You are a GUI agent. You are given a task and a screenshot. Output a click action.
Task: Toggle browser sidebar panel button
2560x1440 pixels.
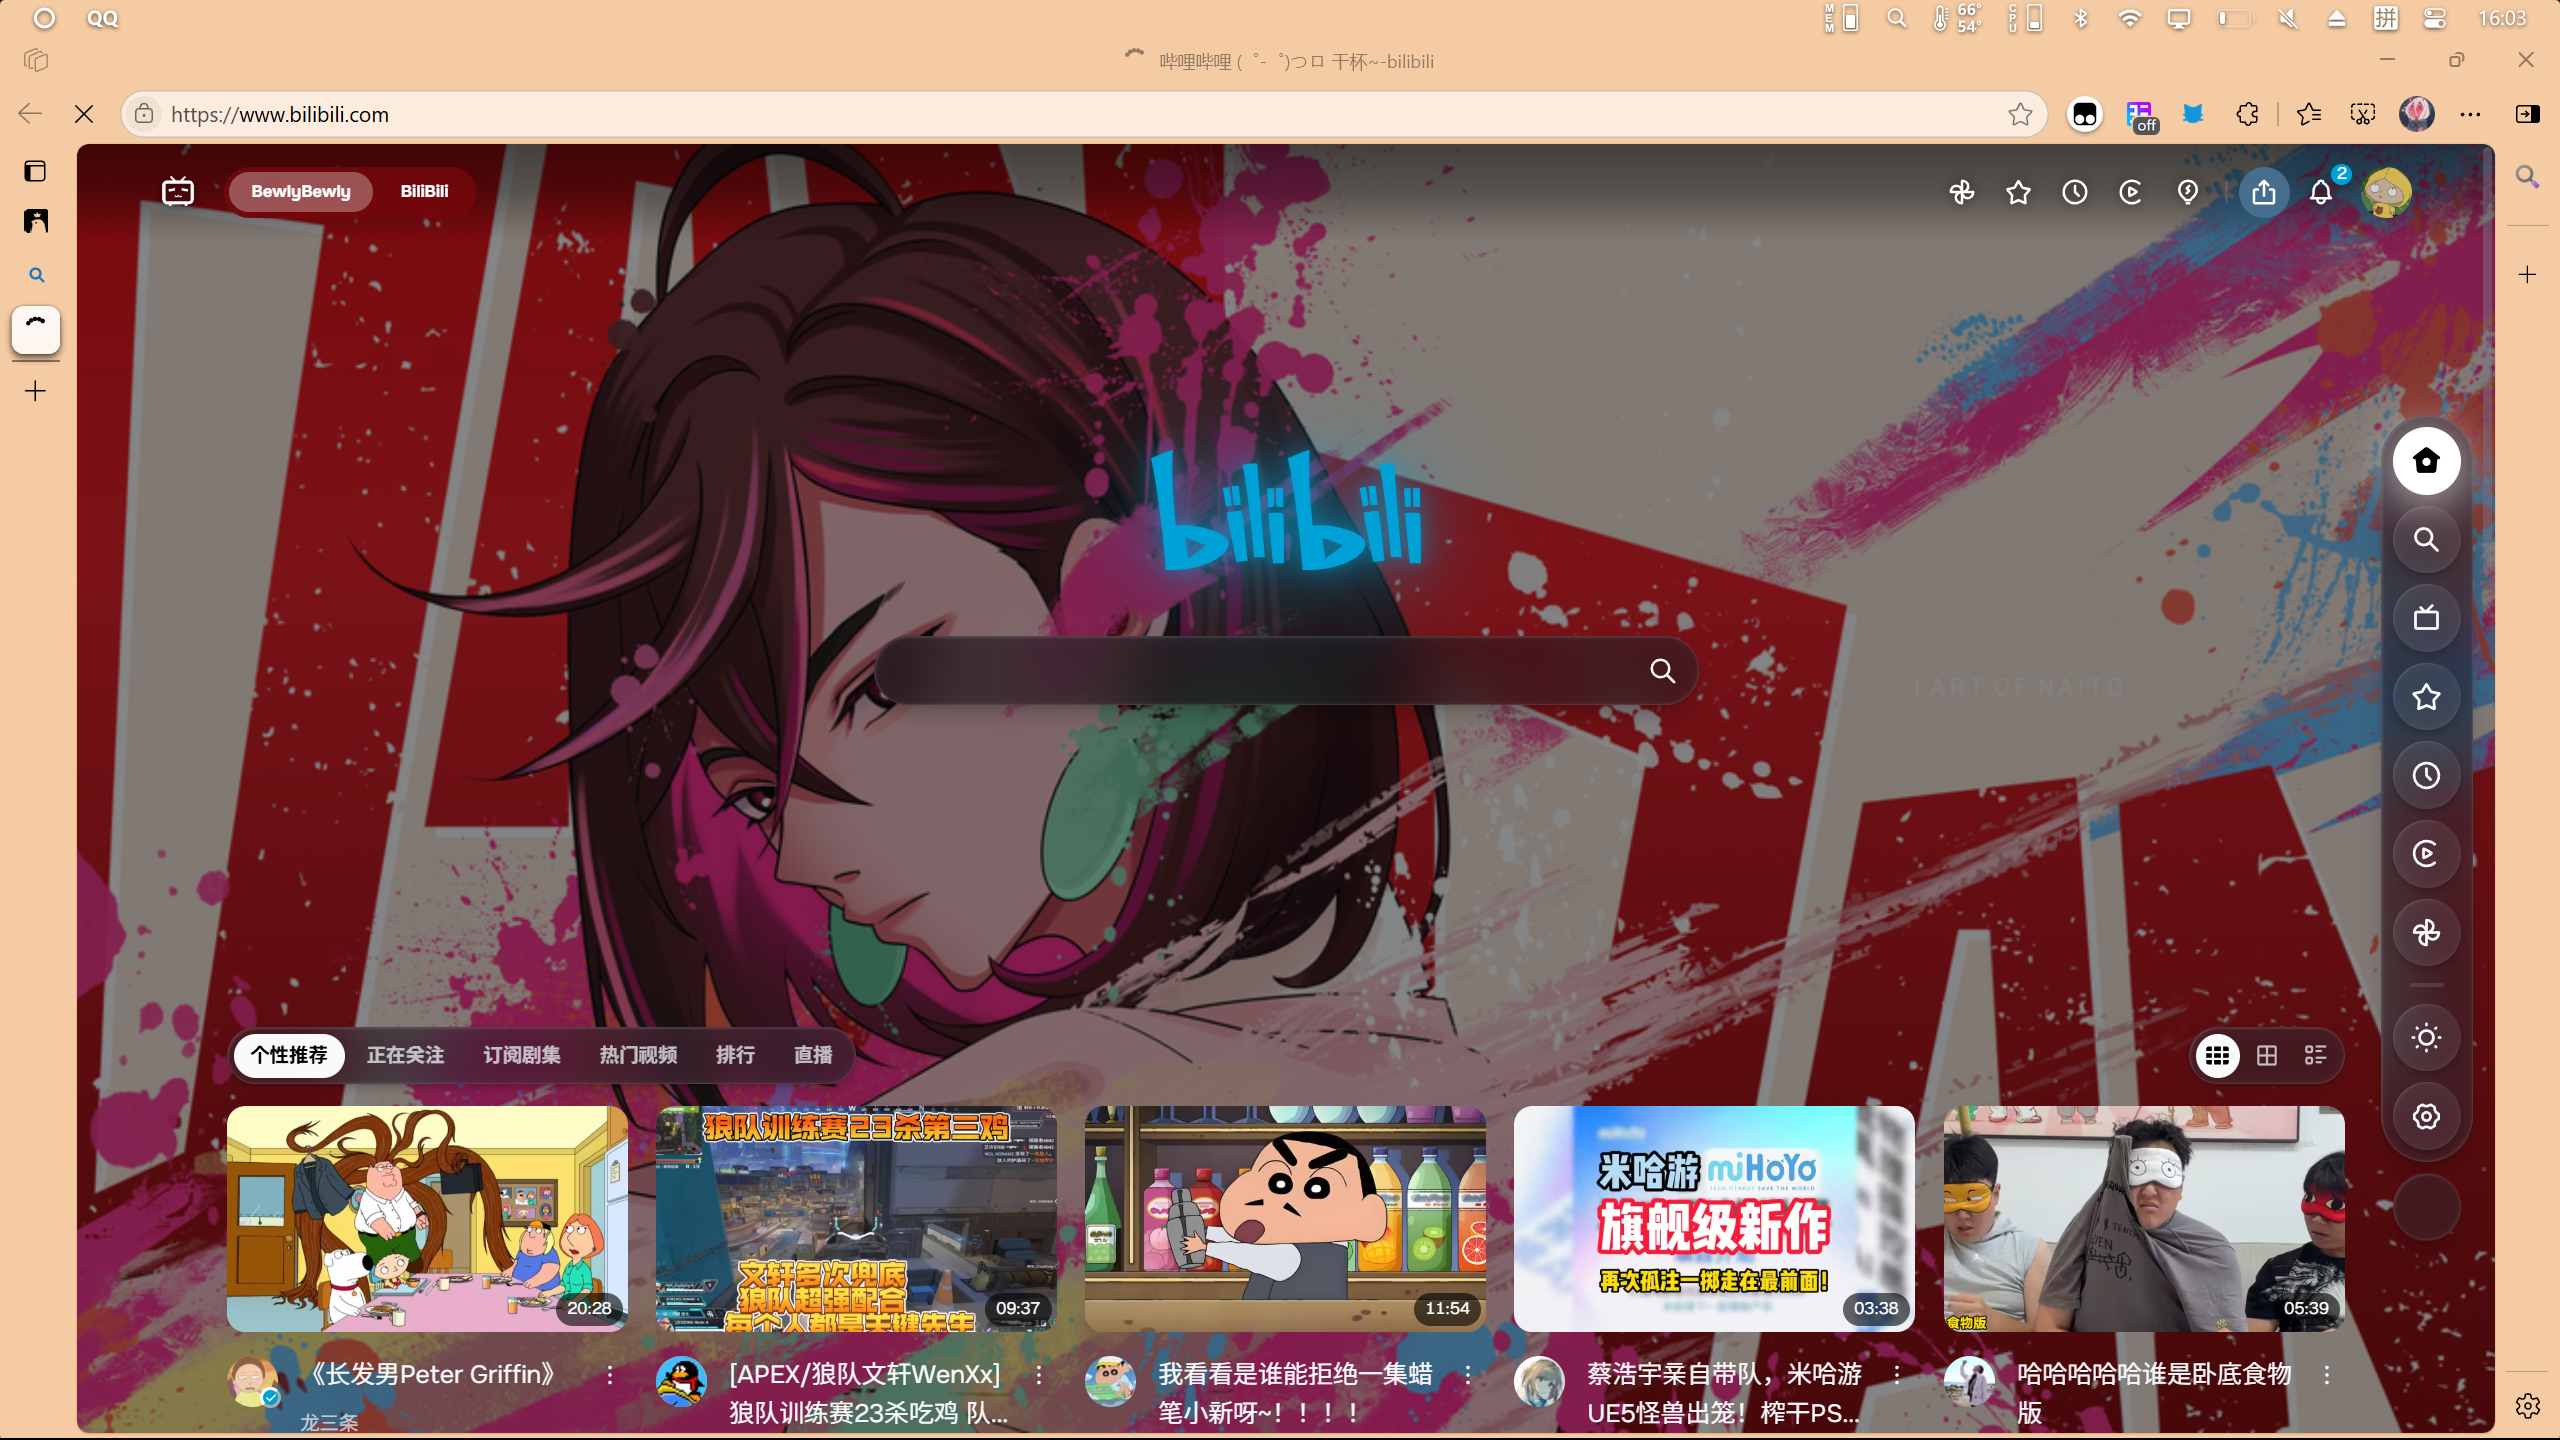click(2527, 114)
